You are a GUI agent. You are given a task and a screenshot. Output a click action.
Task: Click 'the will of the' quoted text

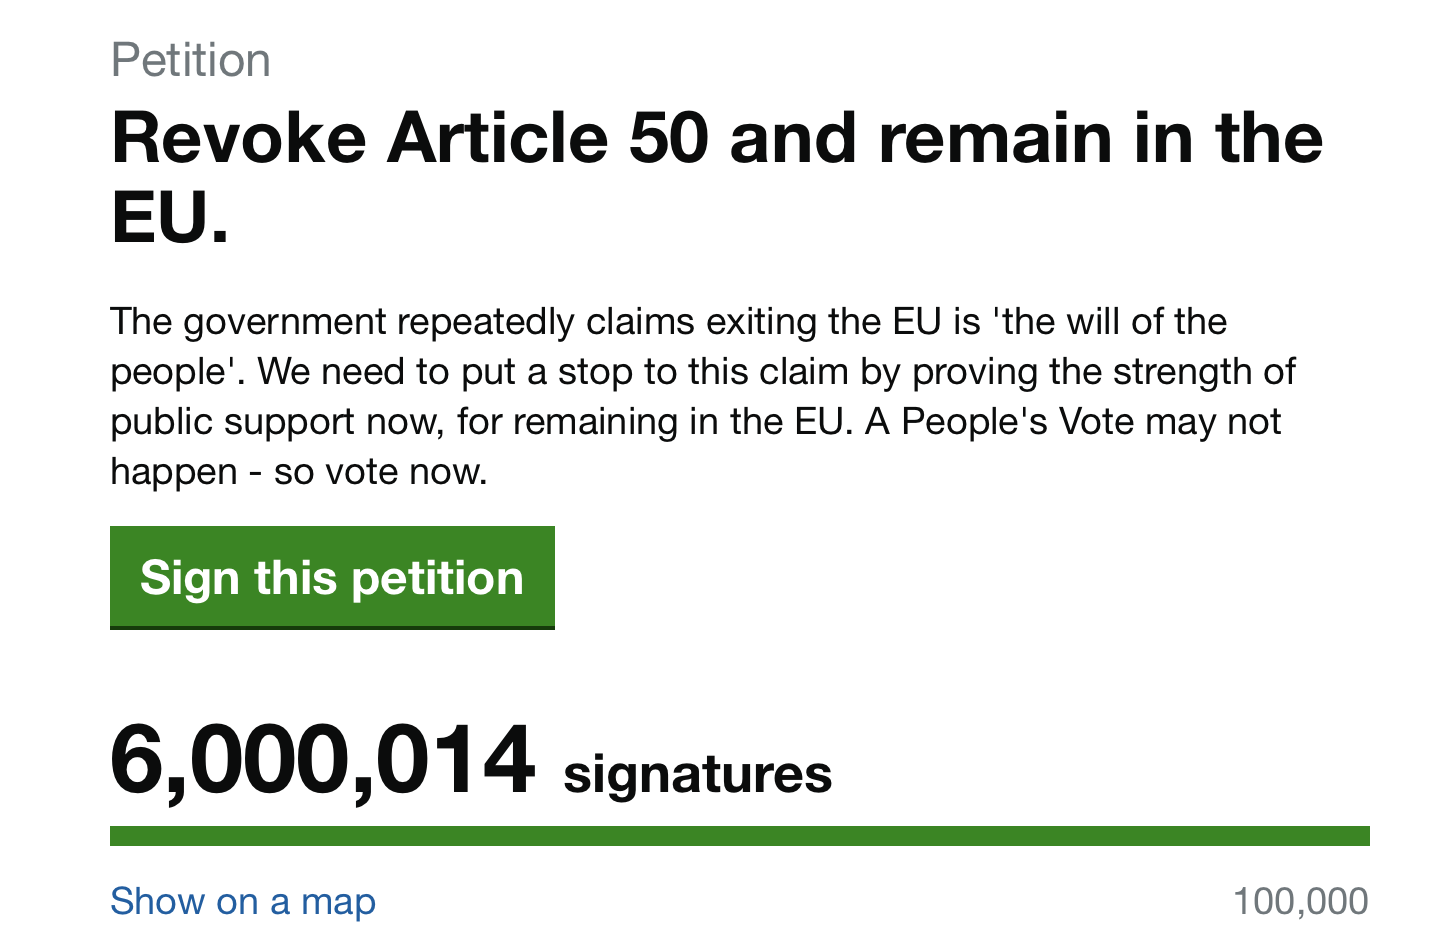pyautogui.click(x=1109, y=322)
